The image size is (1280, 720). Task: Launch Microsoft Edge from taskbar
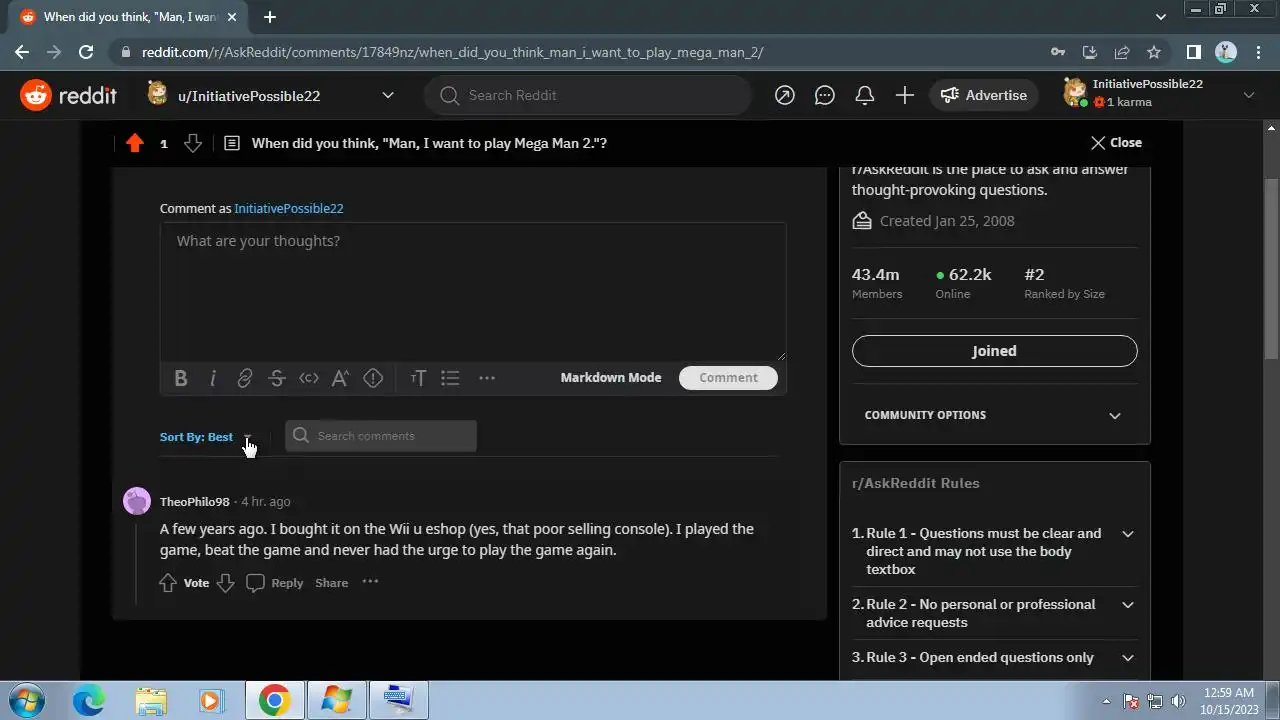coord(88,701)
